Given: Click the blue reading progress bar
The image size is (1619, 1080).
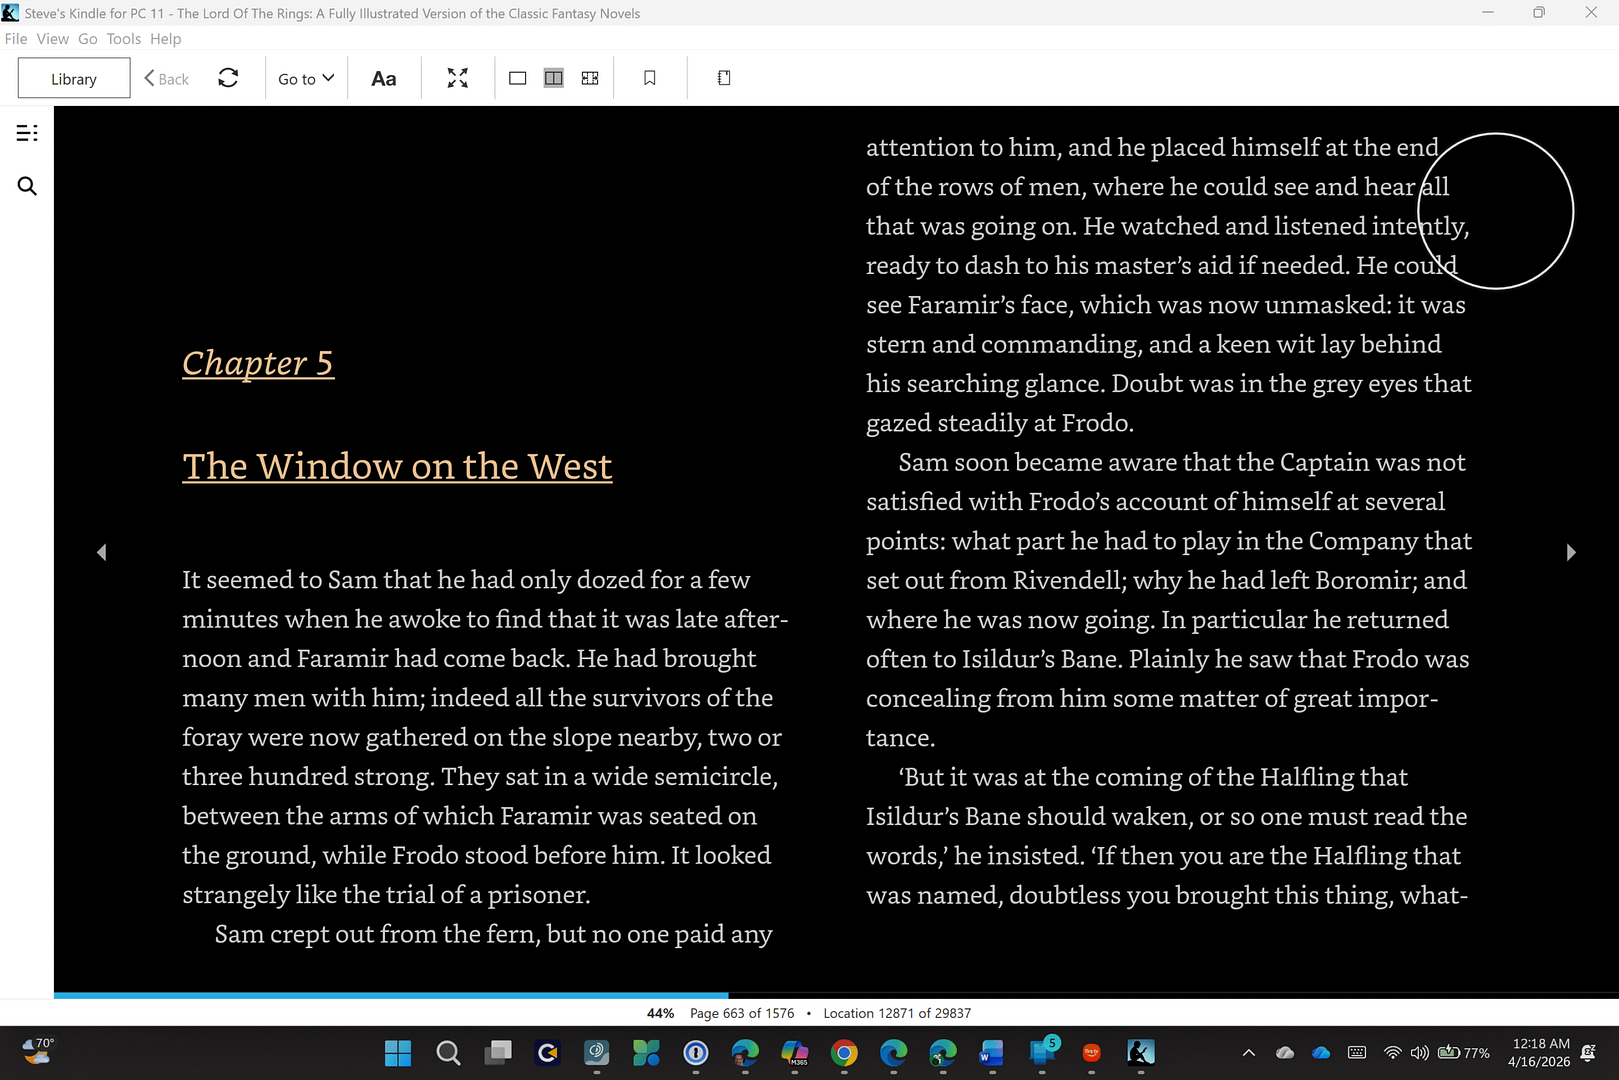Looking at the screenshot, I should tap(390, 995).
